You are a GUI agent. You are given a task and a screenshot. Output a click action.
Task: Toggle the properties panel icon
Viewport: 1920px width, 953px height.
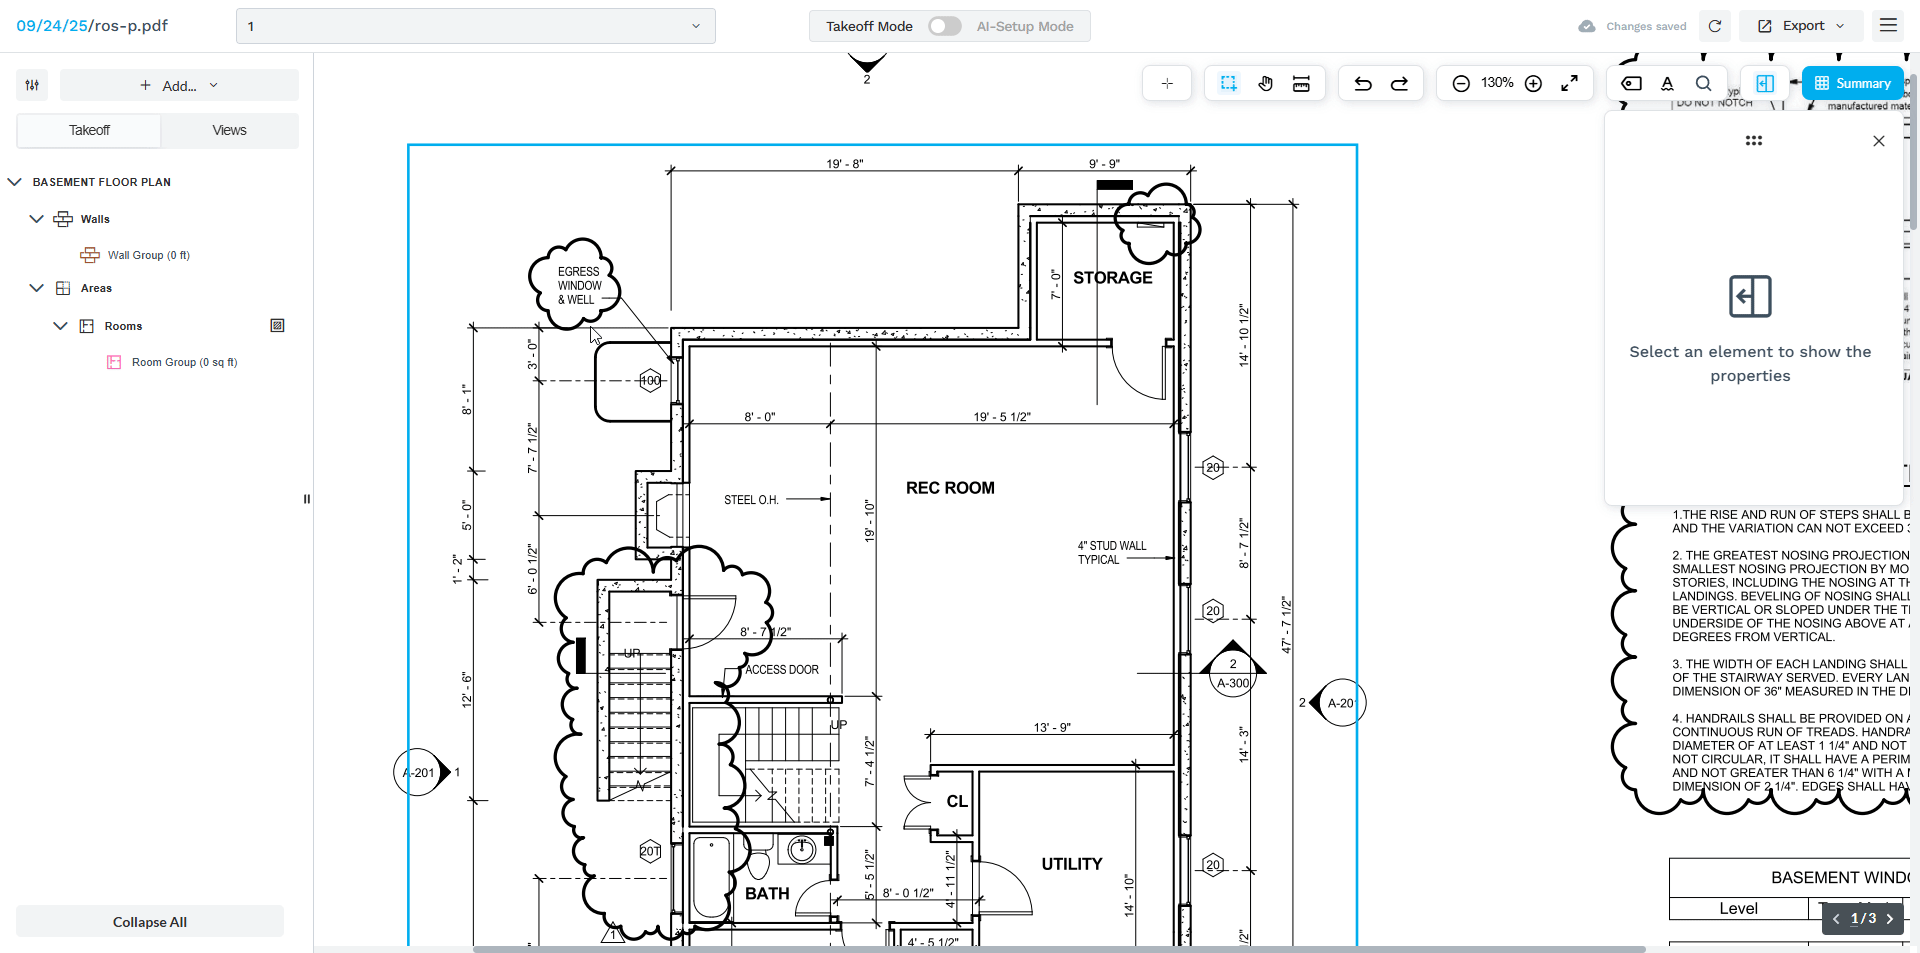click(1765, 84)
